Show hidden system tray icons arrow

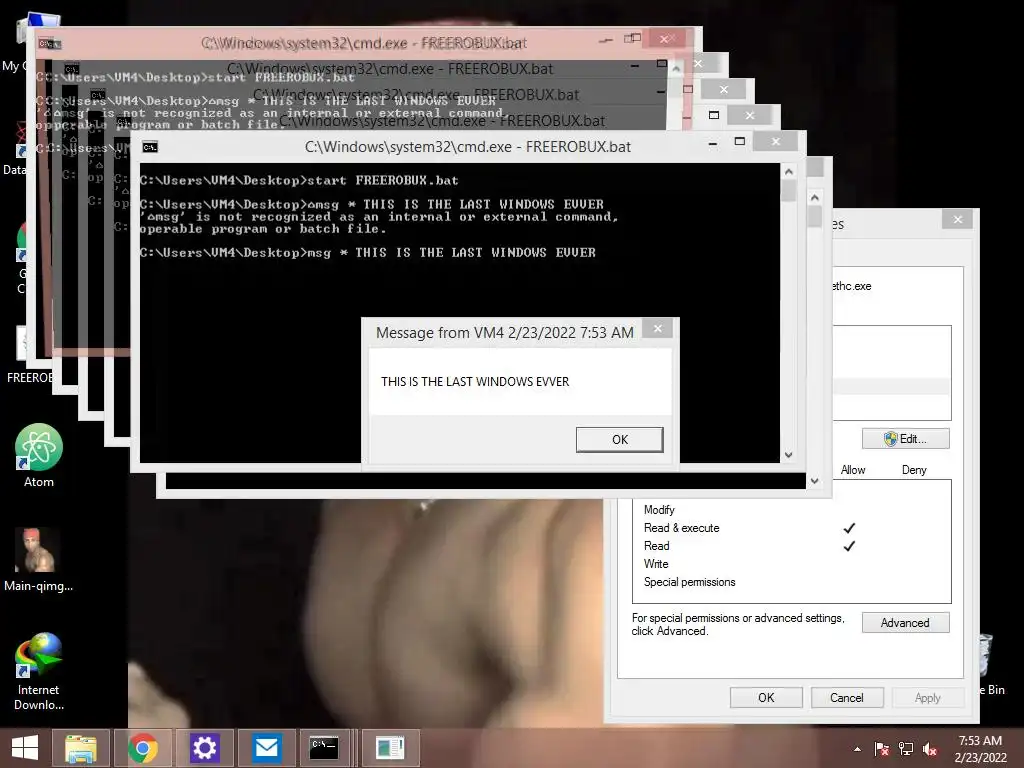click(857, 749)
